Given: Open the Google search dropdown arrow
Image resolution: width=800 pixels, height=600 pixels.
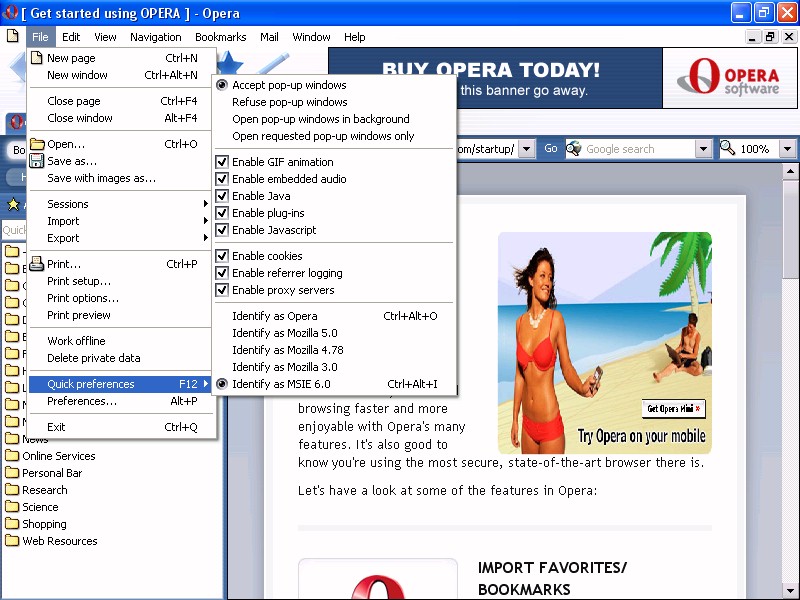Looking at the screenshot, I should pyautogui.click(x=703, y=149).
